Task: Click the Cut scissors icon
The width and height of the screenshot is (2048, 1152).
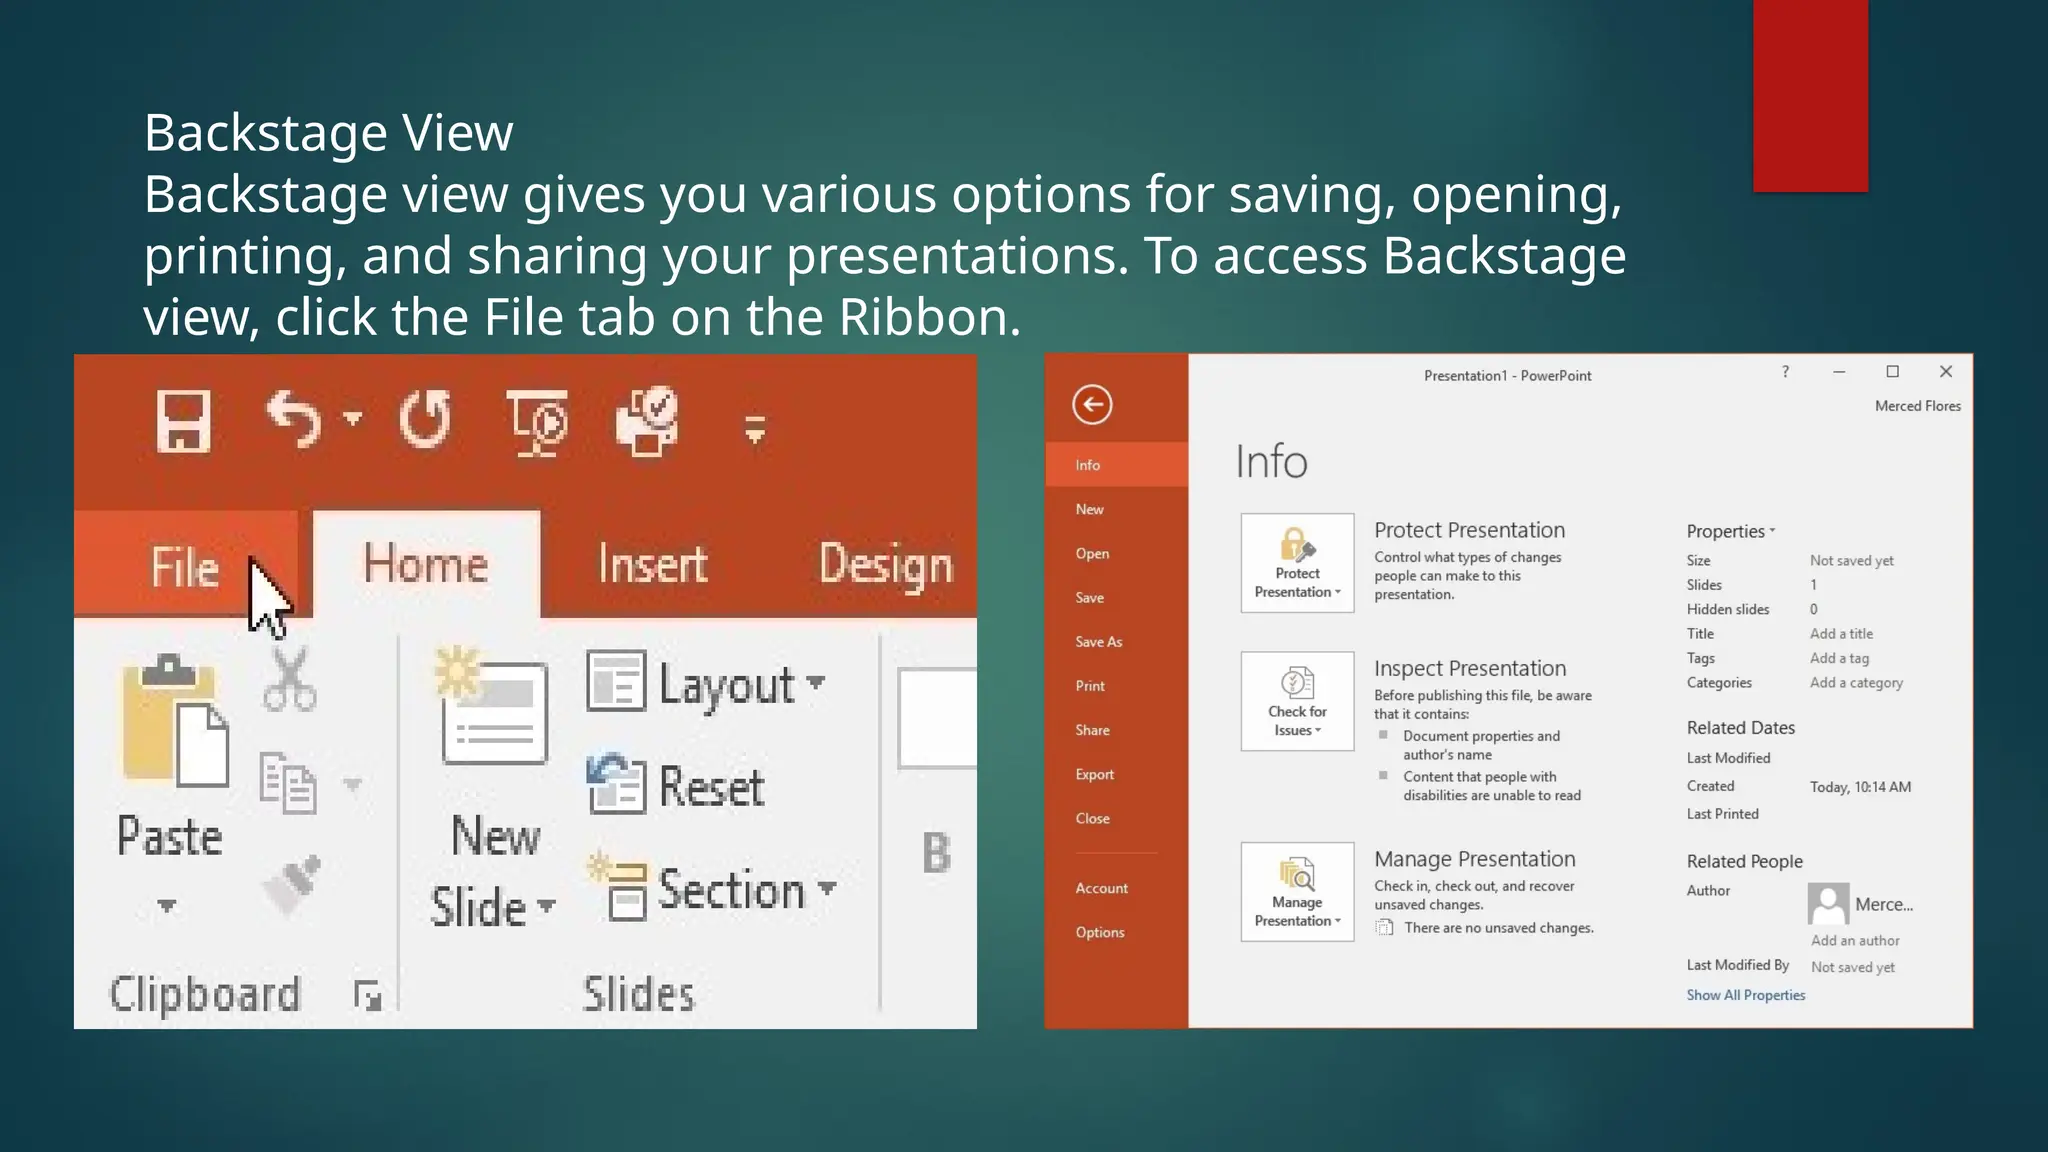Action: pos(290,679)
